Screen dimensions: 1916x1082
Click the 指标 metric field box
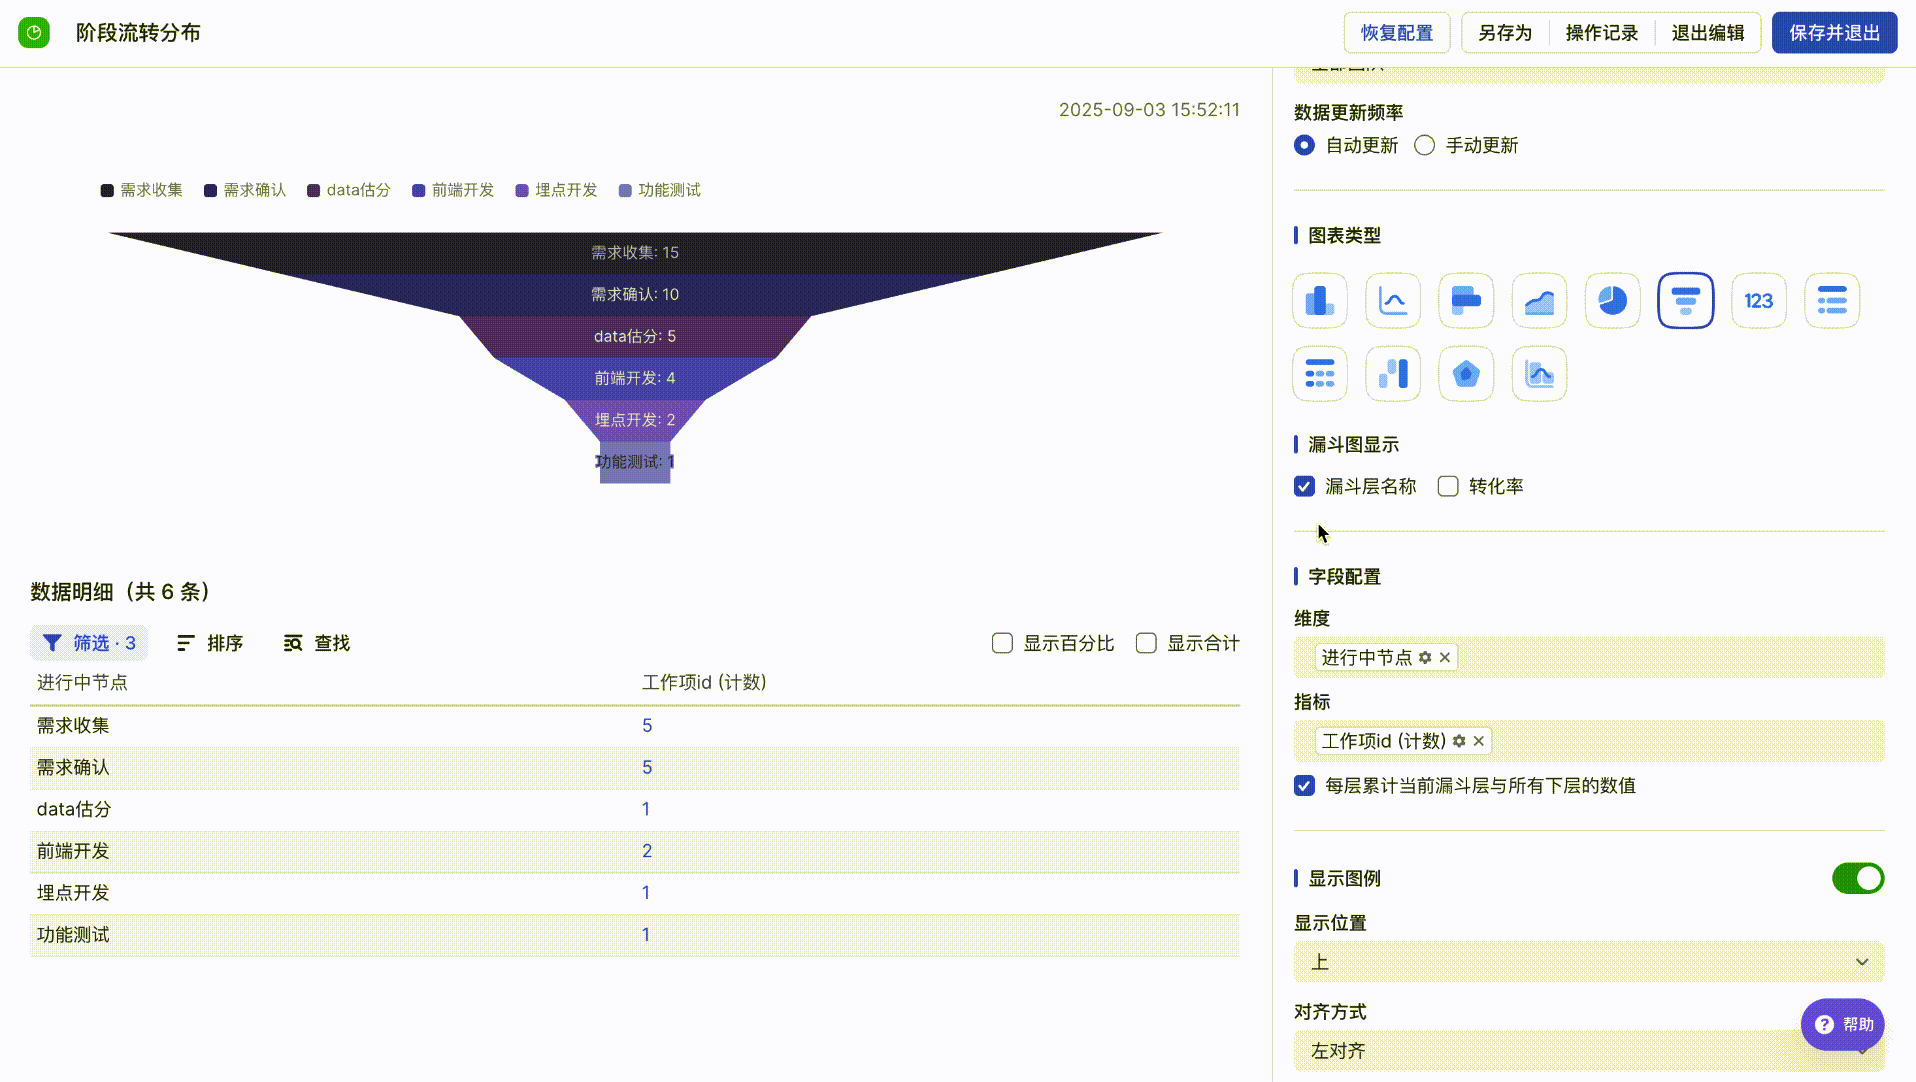coord(1589,741)
